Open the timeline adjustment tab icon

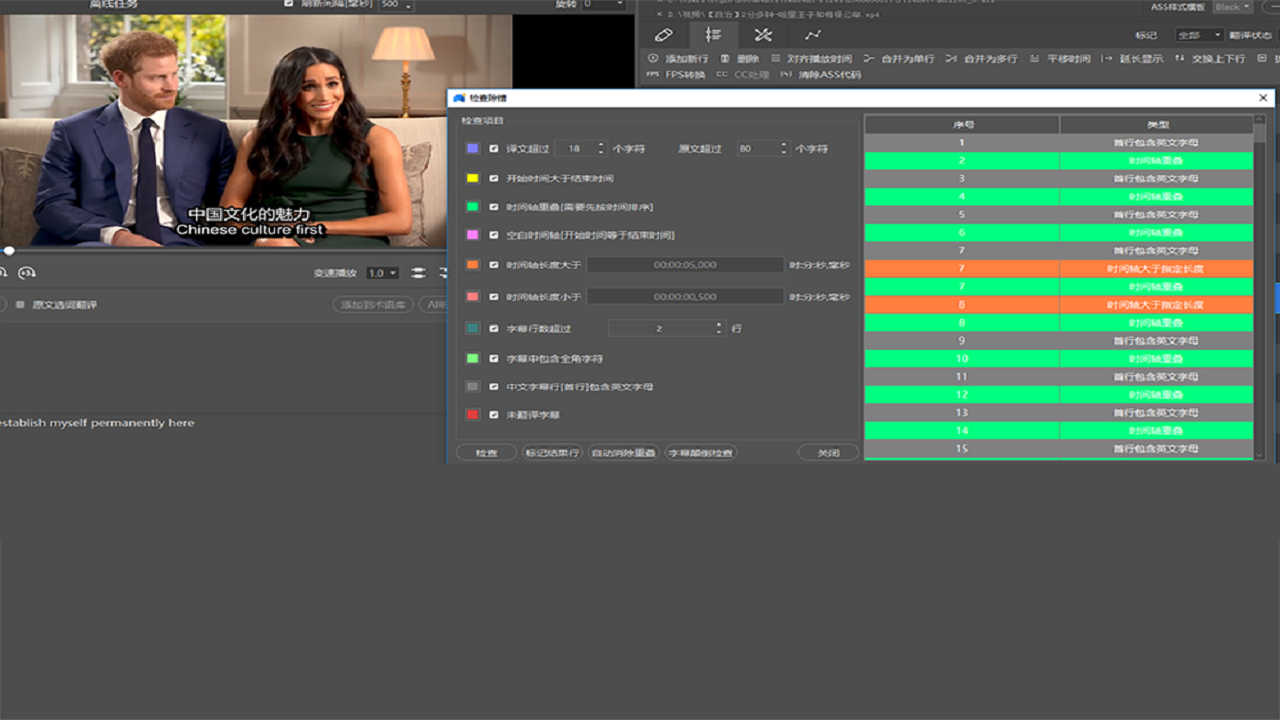coord(713,35)
